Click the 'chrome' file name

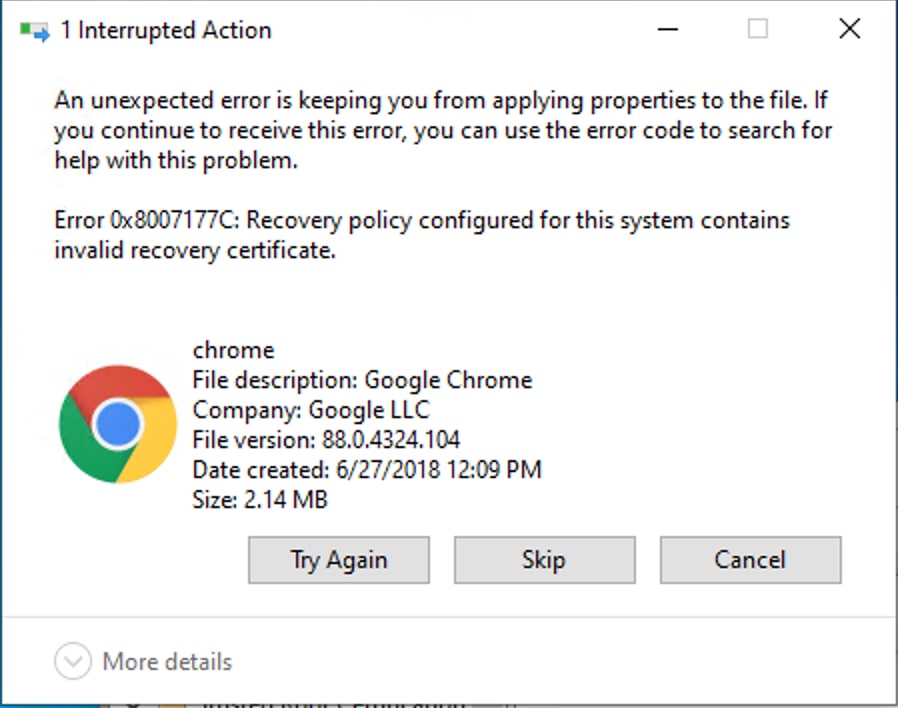(x=234, y=350)
